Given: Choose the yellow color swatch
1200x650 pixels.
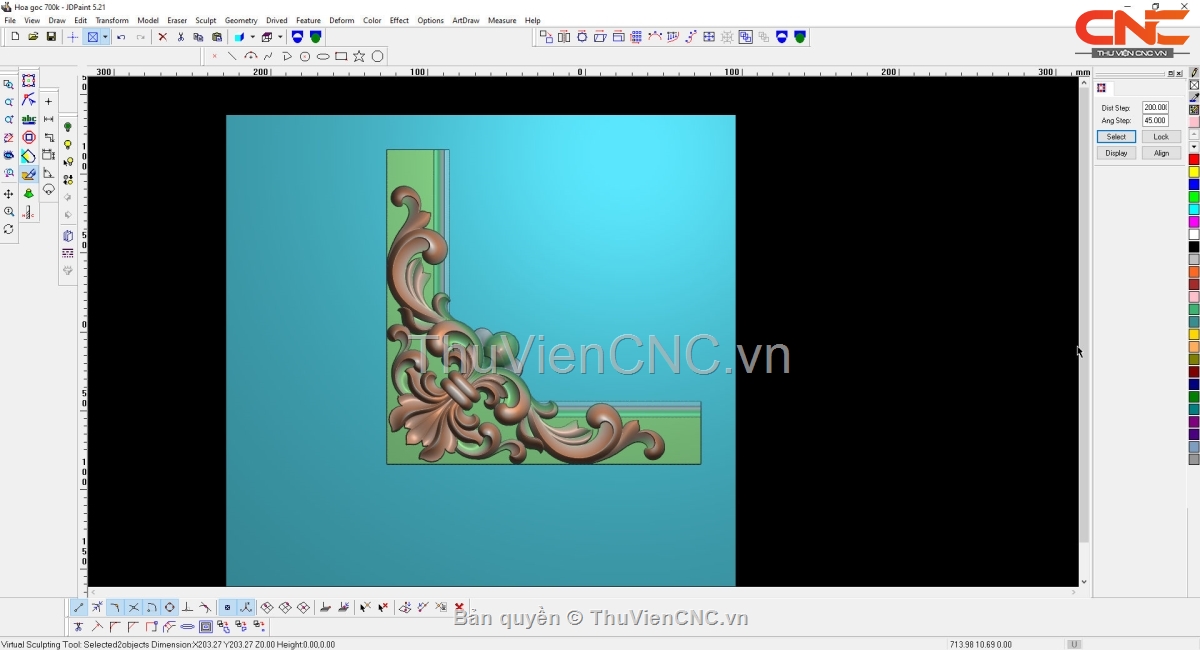Looking at the screenshot, I should [x=1194, y=172].
